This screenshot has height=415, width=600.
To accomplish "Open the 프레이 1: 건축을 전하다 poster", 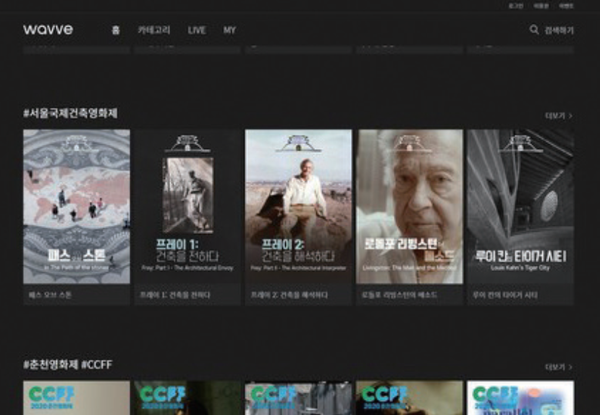I will [188, 206].
